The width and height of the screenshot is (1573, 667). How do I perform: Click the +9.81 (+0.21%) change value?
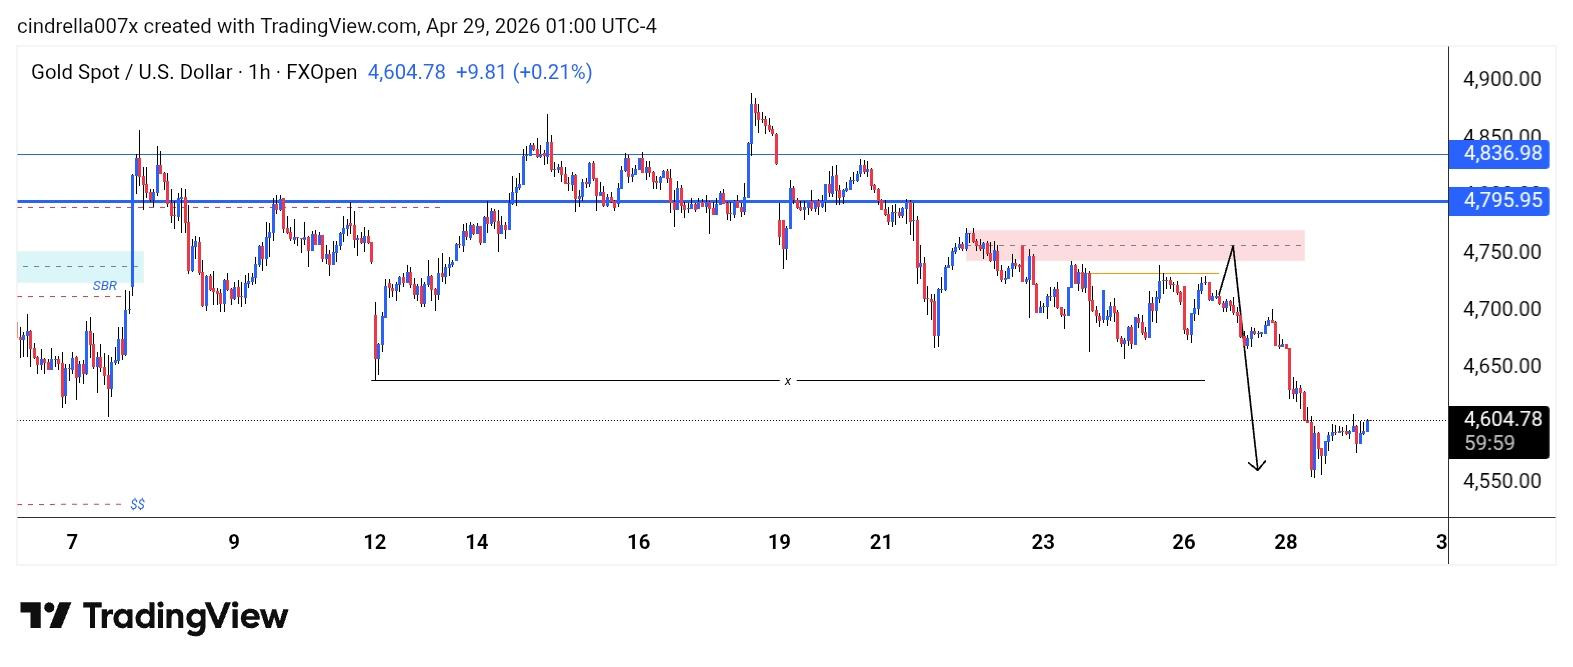(523, 72)
